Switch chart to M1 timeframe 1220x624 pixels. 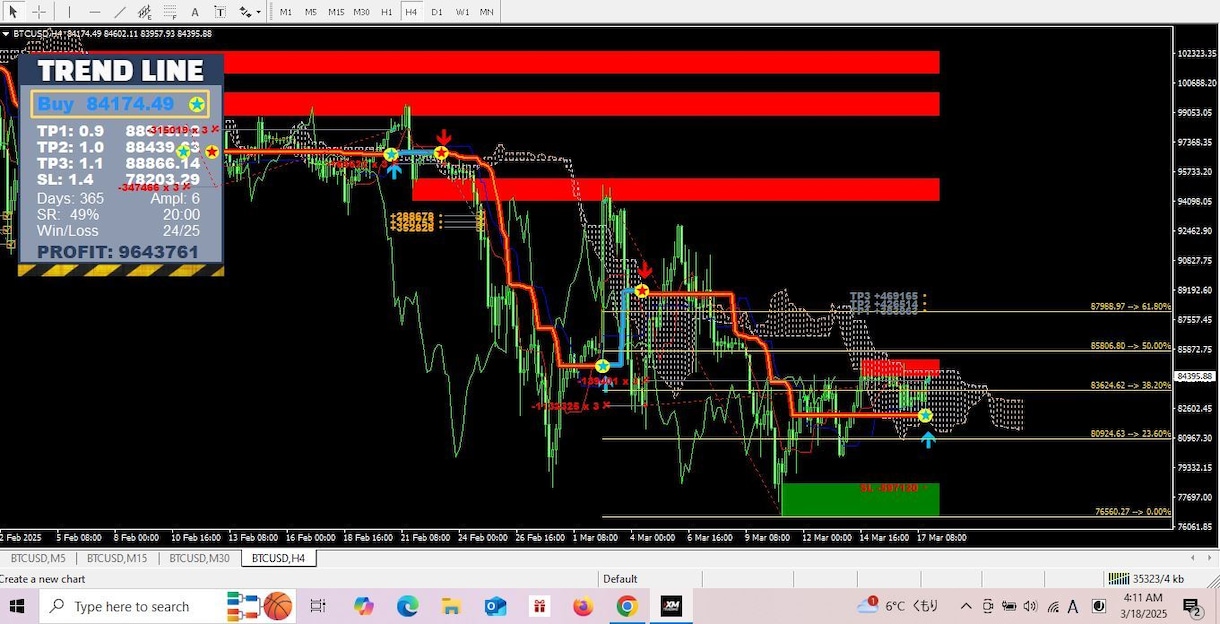(286, 12)
